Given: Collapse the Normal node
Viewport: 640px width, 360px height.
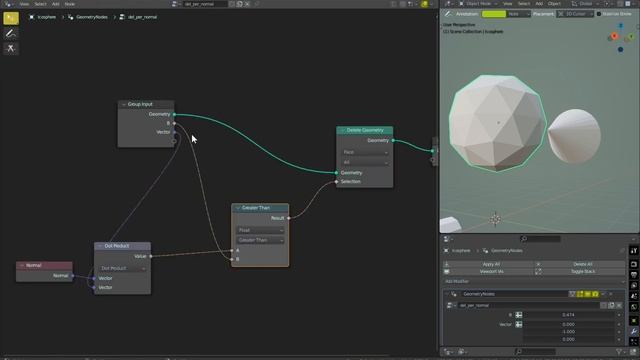Looking at the screenshot, I should pyautogui.click(x=22, y=265).
